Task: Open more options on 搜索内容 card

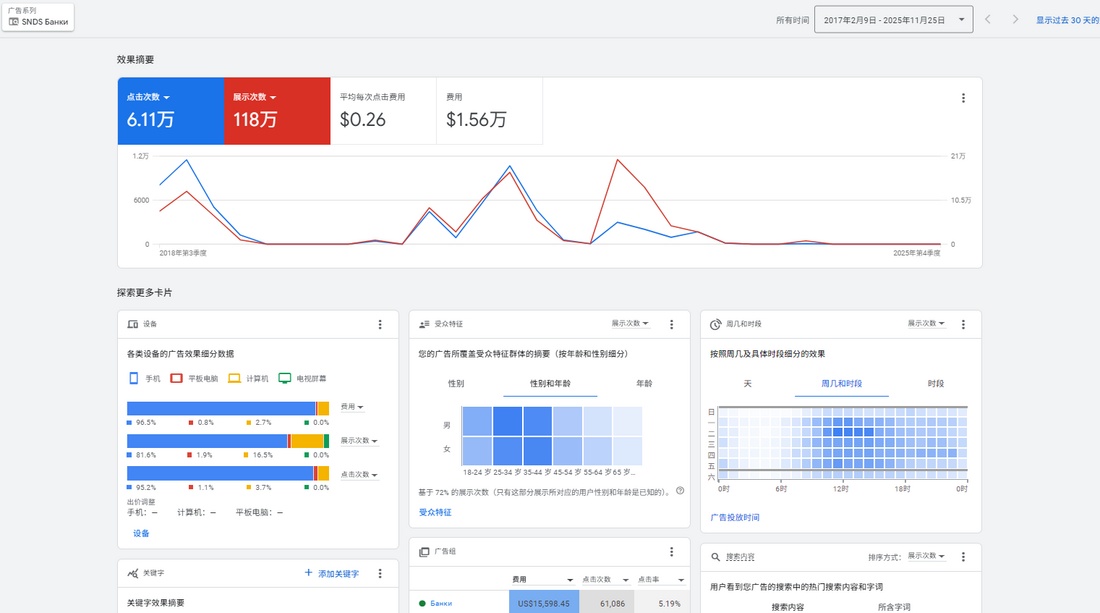Action: (x=963, y=557)
